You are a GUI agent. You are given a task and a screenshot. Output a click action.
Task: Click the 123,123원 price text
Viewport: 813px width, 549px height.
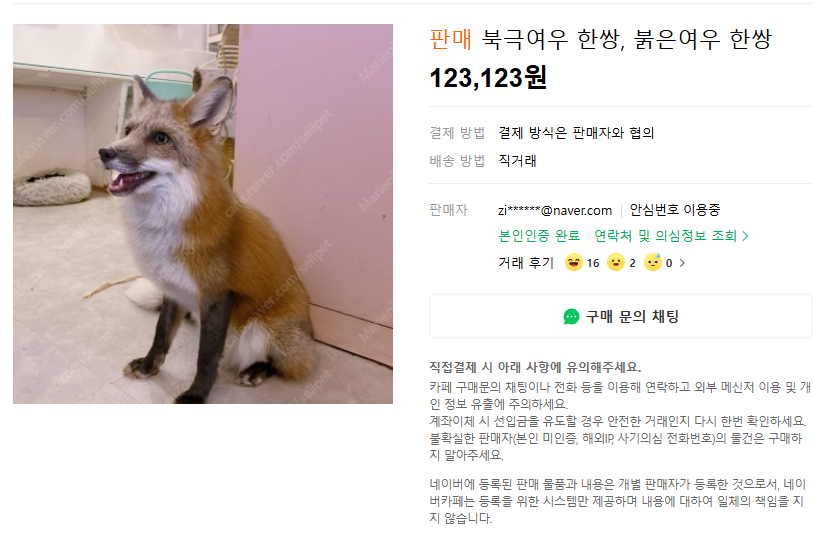click(488, 78)
